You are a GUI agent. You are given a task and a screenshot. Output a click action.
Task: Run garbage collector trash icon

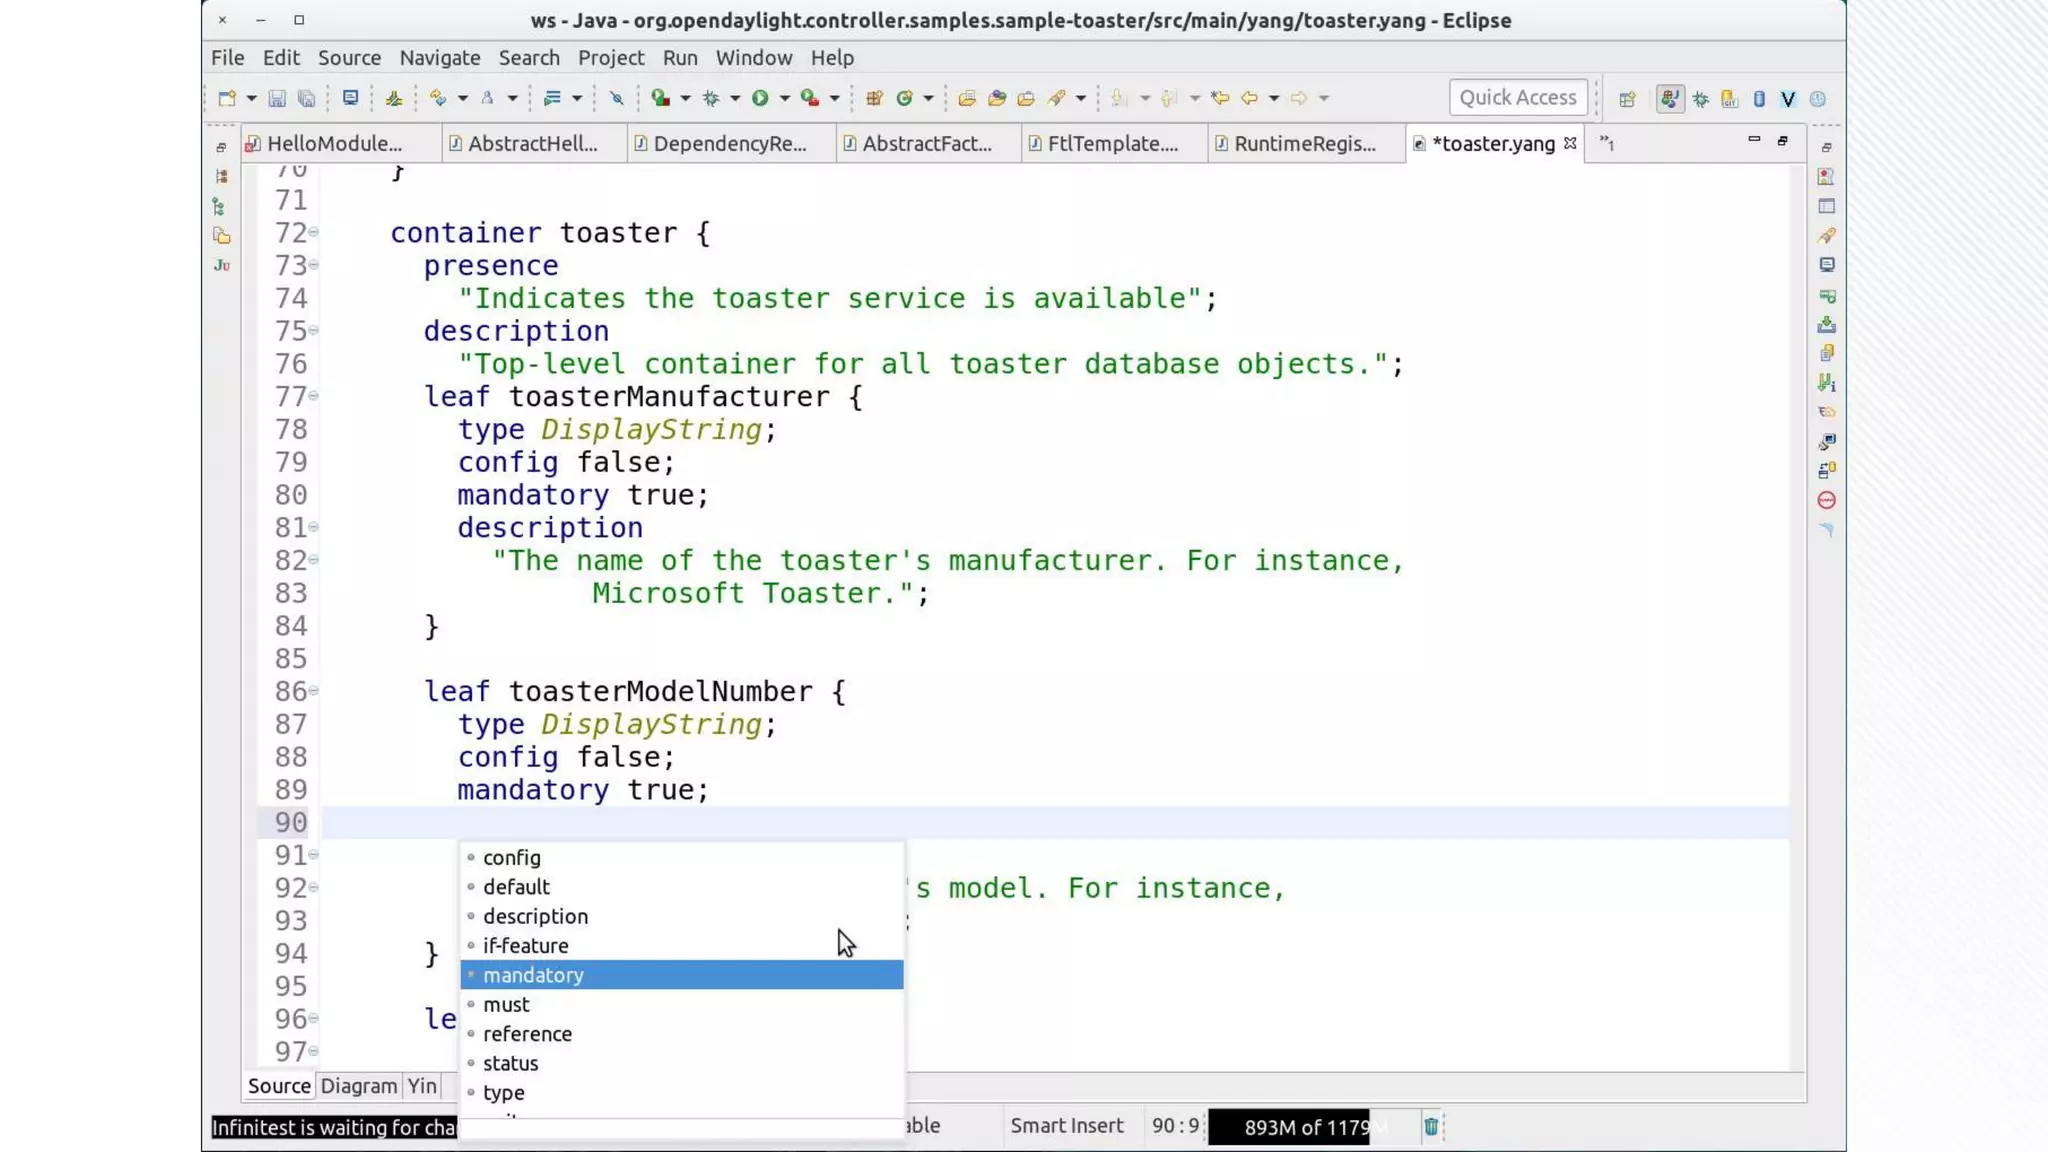coord(1431,1127)
